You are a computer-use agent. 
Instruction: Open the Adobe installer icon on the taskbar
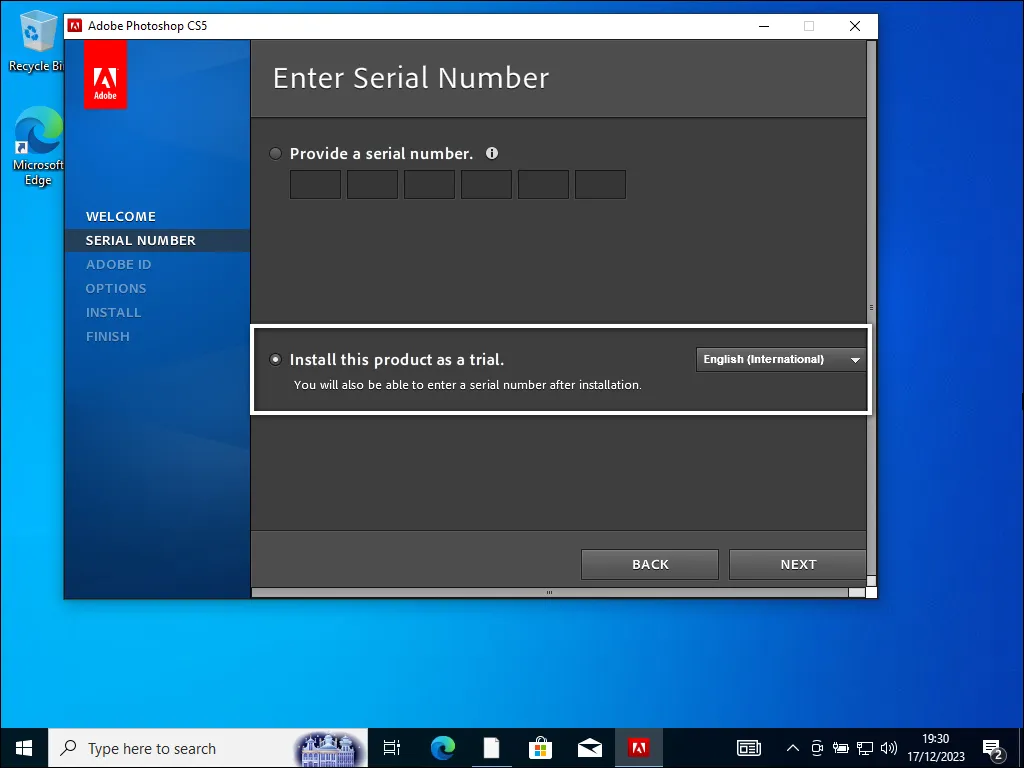click(639, 747)
